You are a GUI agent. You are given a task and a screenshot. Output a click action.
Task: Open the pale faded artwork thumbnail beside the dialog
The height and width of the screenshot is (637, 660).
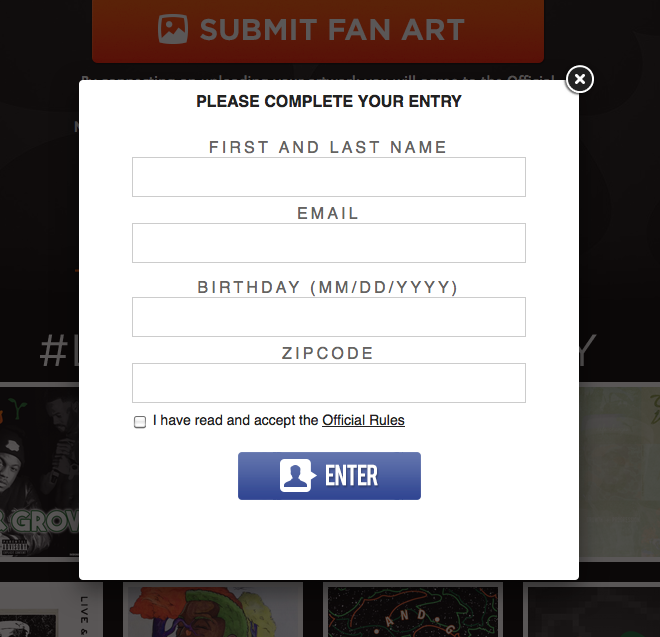619,472
